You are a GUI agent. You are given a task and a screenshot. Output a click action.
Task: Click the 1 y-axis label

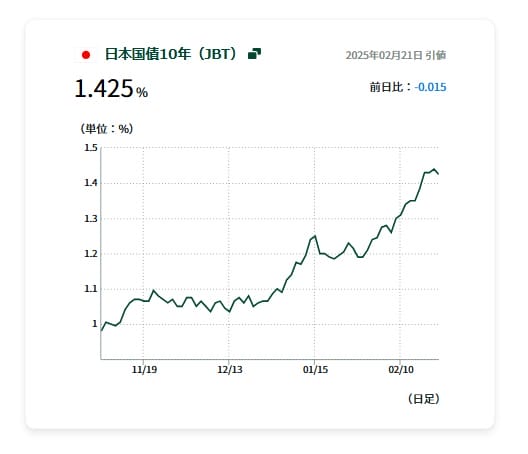click(x=95, y=324)
